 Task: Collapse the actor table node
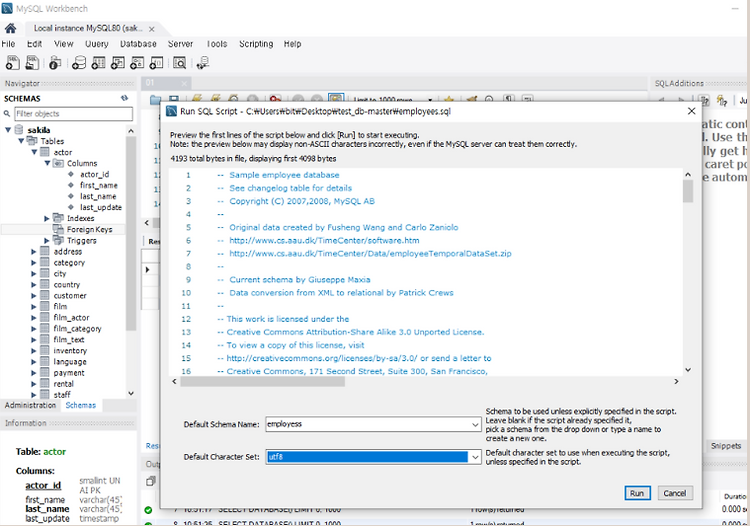[34, 152]
